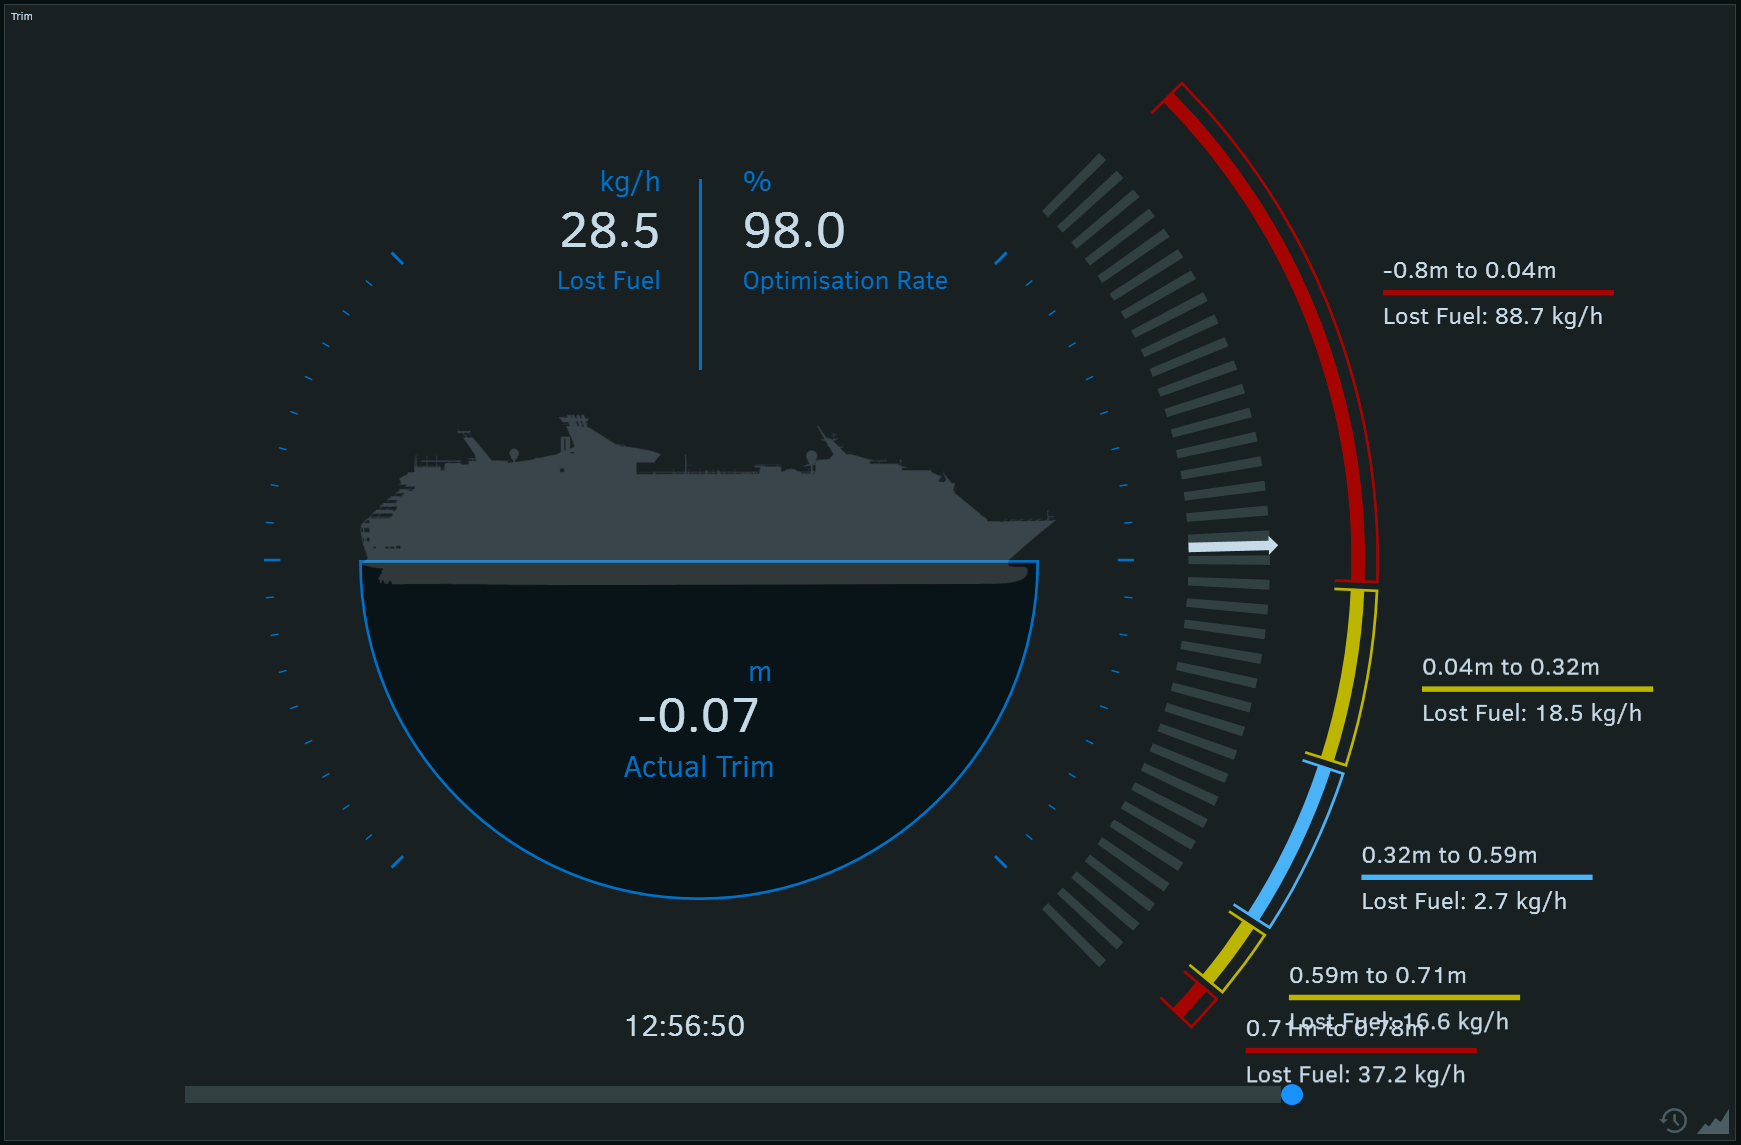Click the '0.04m to 0.32m' range label
The width and height of the screenshot is (1741, 1145).
pos(1510,667)
